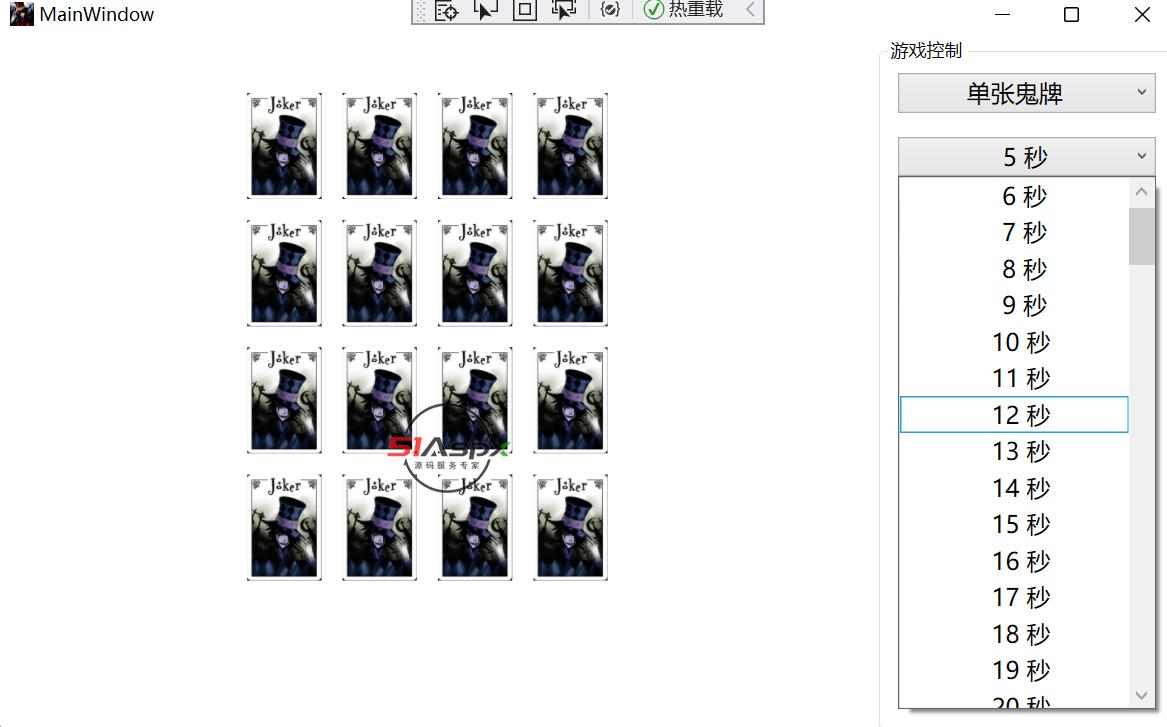Pick the Joker card in row 4, column 4
Screen dimensions: 1167x727
tap(570, 528)
